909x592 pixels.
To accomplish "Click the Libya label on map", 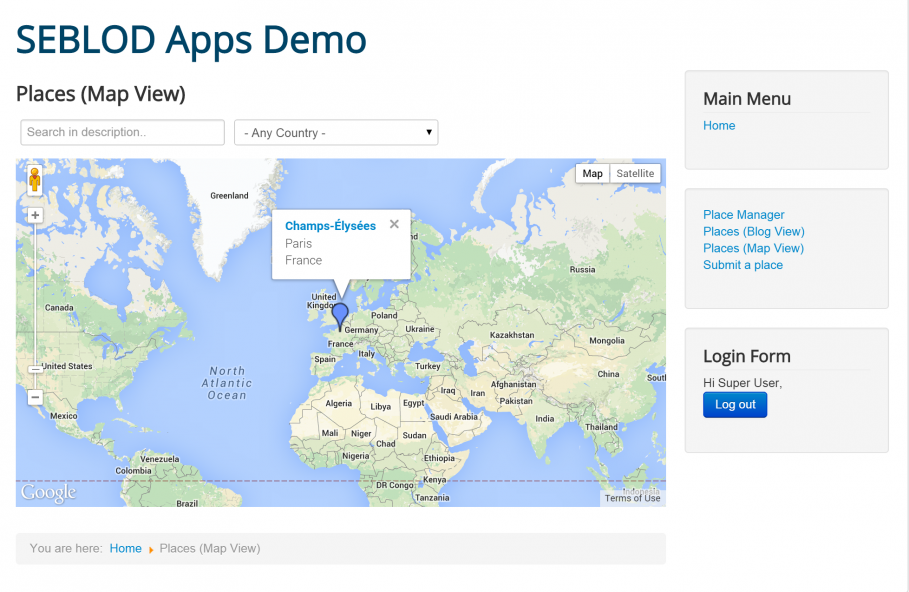I will point(380,407).
